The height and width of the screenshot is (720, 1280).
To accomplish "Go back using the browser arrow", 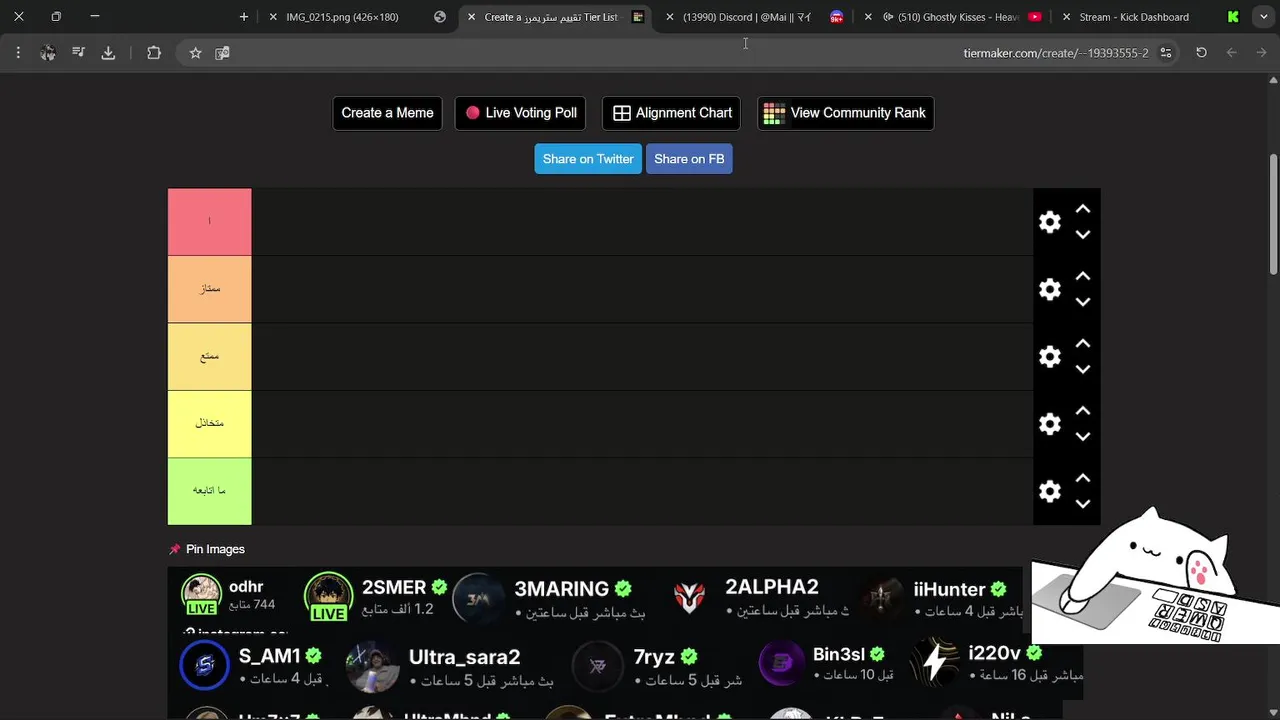I will pos(1231,53).
